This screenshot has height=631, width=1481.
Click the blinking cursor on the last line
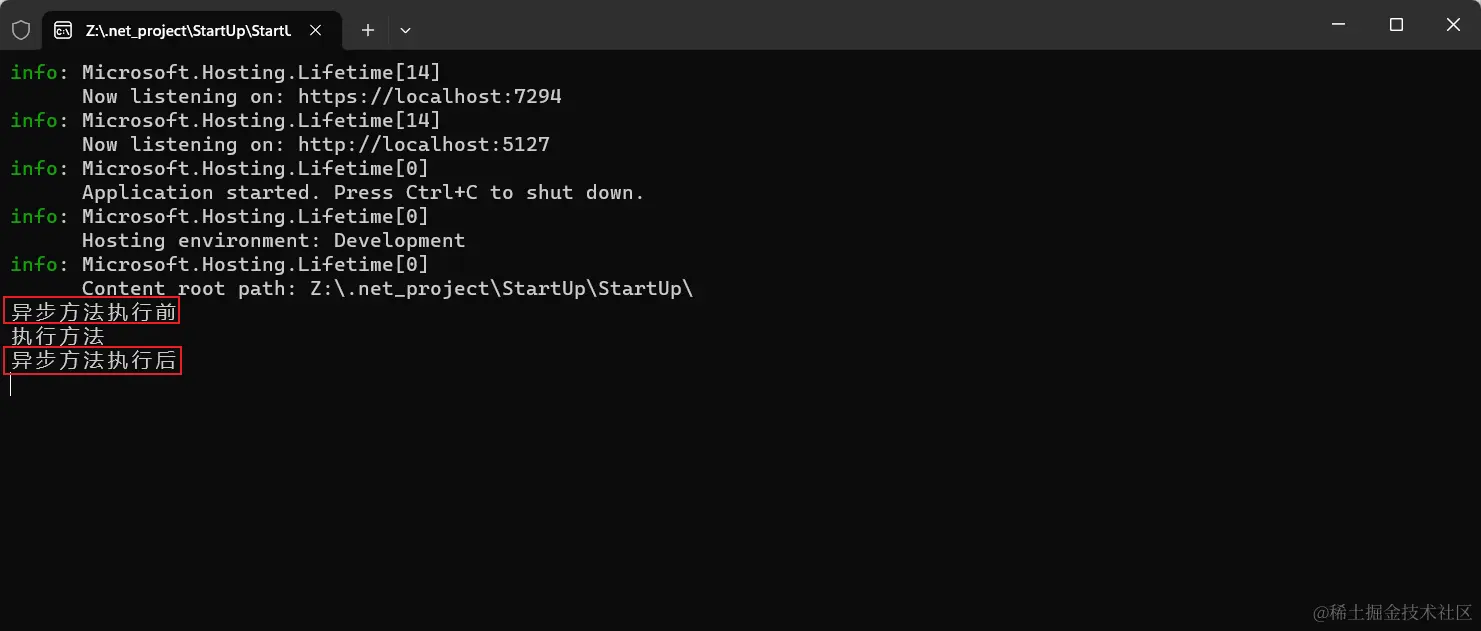pyautogui.click(x=11, y=385)
